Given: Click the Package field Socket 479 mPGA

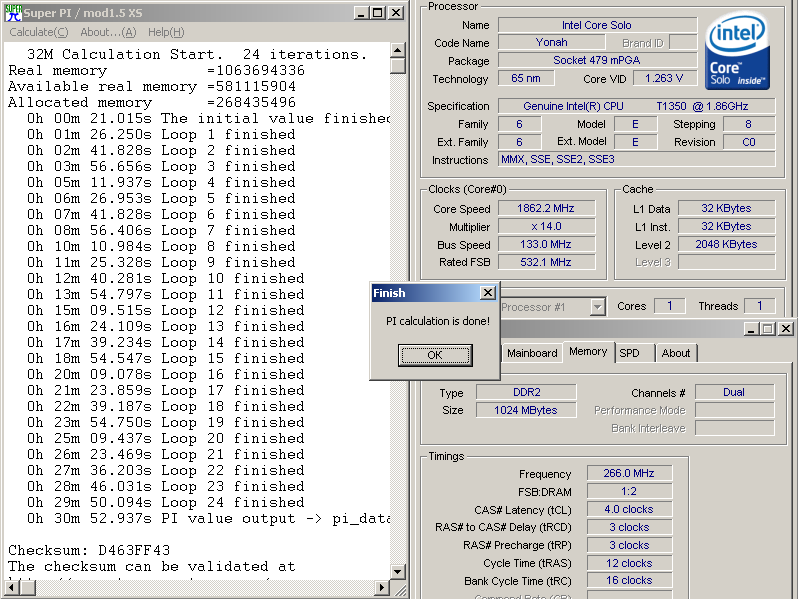Looking at the screenshot, I should point(597,60).
